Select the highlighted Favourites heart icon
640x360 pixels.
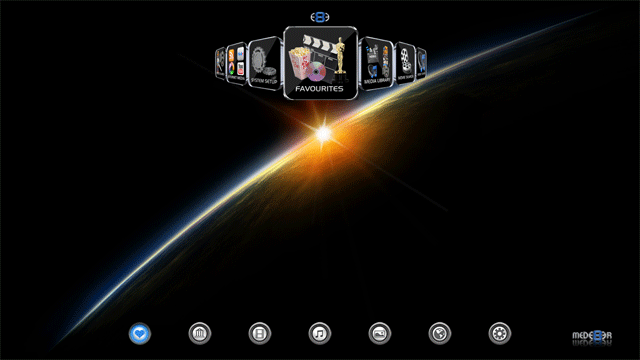click(x=140, y=333)
